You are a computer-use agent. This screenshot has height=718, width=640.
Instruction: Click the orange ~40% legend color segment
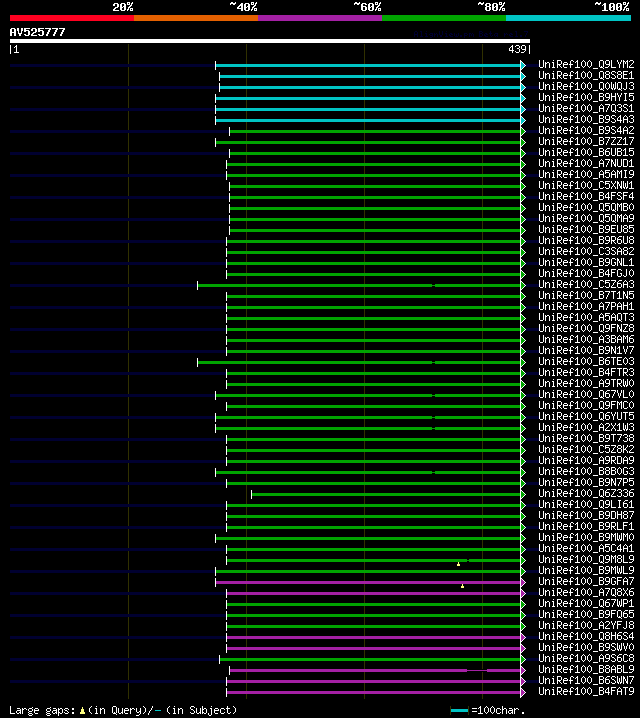tap(196, 18)
